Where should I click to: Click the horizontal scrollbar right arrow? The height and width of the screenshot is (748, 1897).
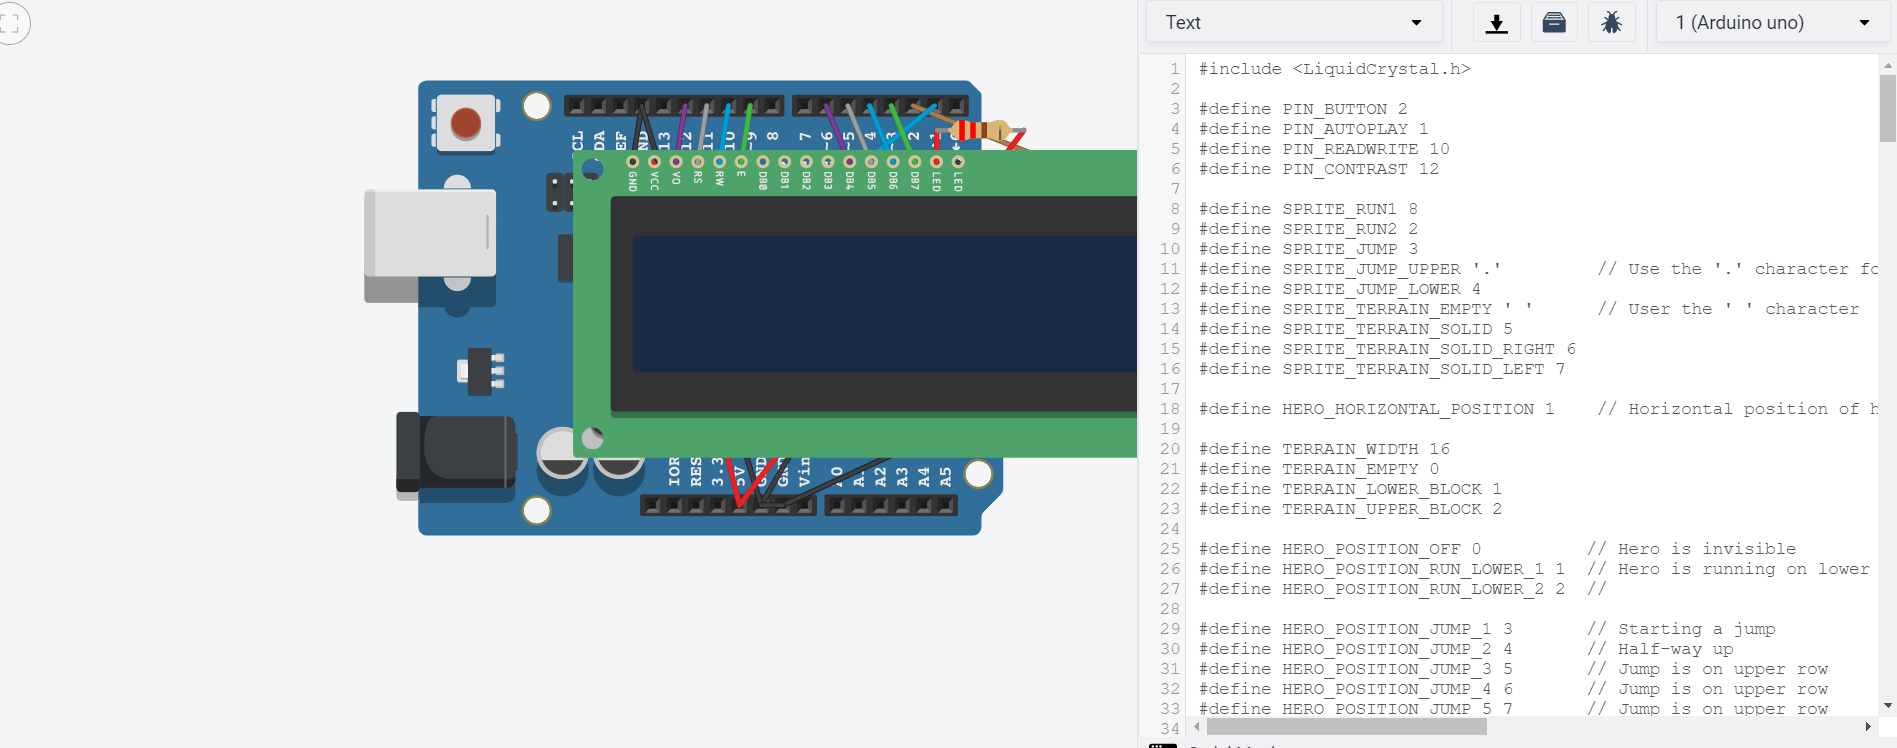tap(1868, 727)
